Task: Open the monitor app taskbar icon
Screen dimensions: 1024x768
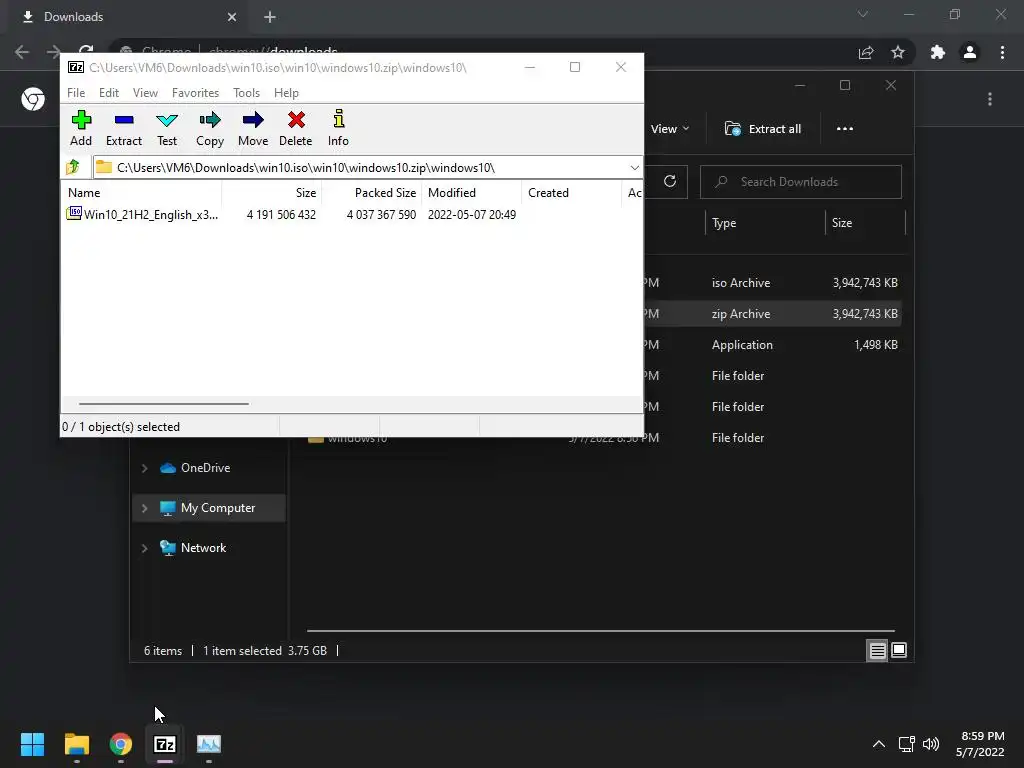Action: [x=209, y=744]
